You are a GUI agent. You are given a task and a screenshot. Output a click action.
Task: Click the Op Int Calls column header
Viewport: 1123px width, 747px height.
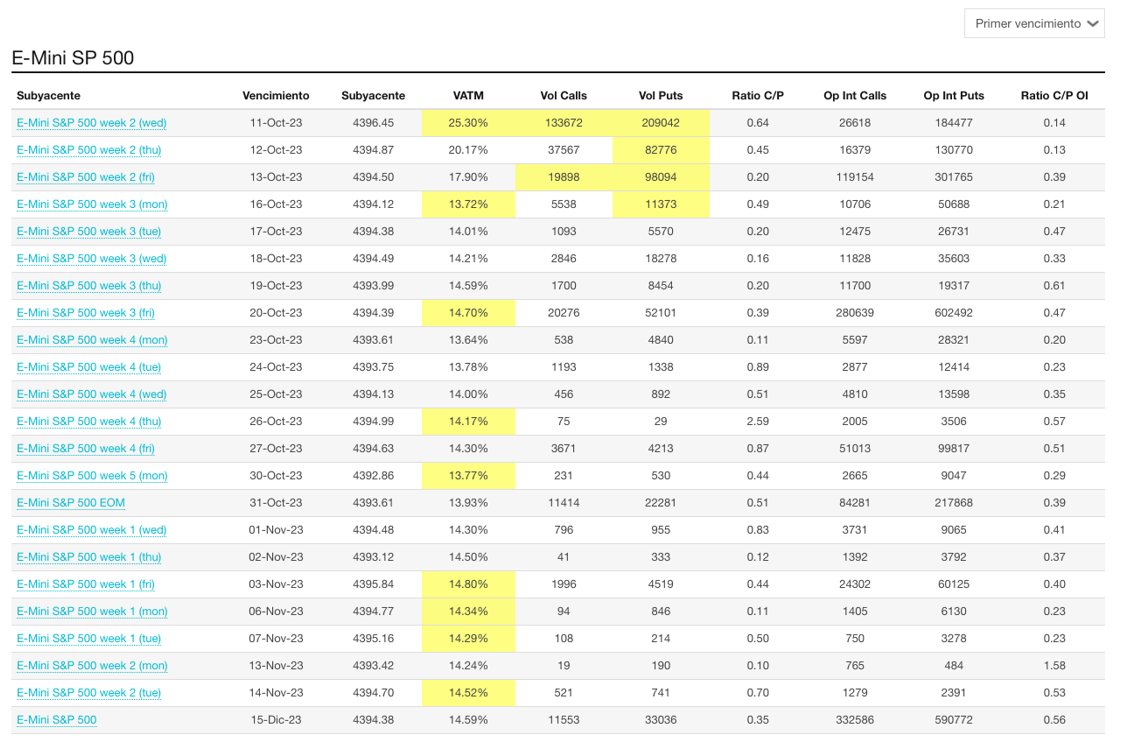(855, 96)
